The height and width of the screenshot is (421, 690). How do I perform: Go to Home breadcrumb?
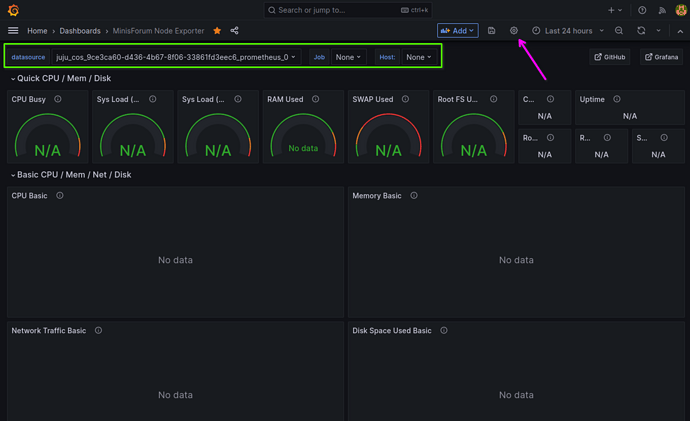tap(37, 31)
